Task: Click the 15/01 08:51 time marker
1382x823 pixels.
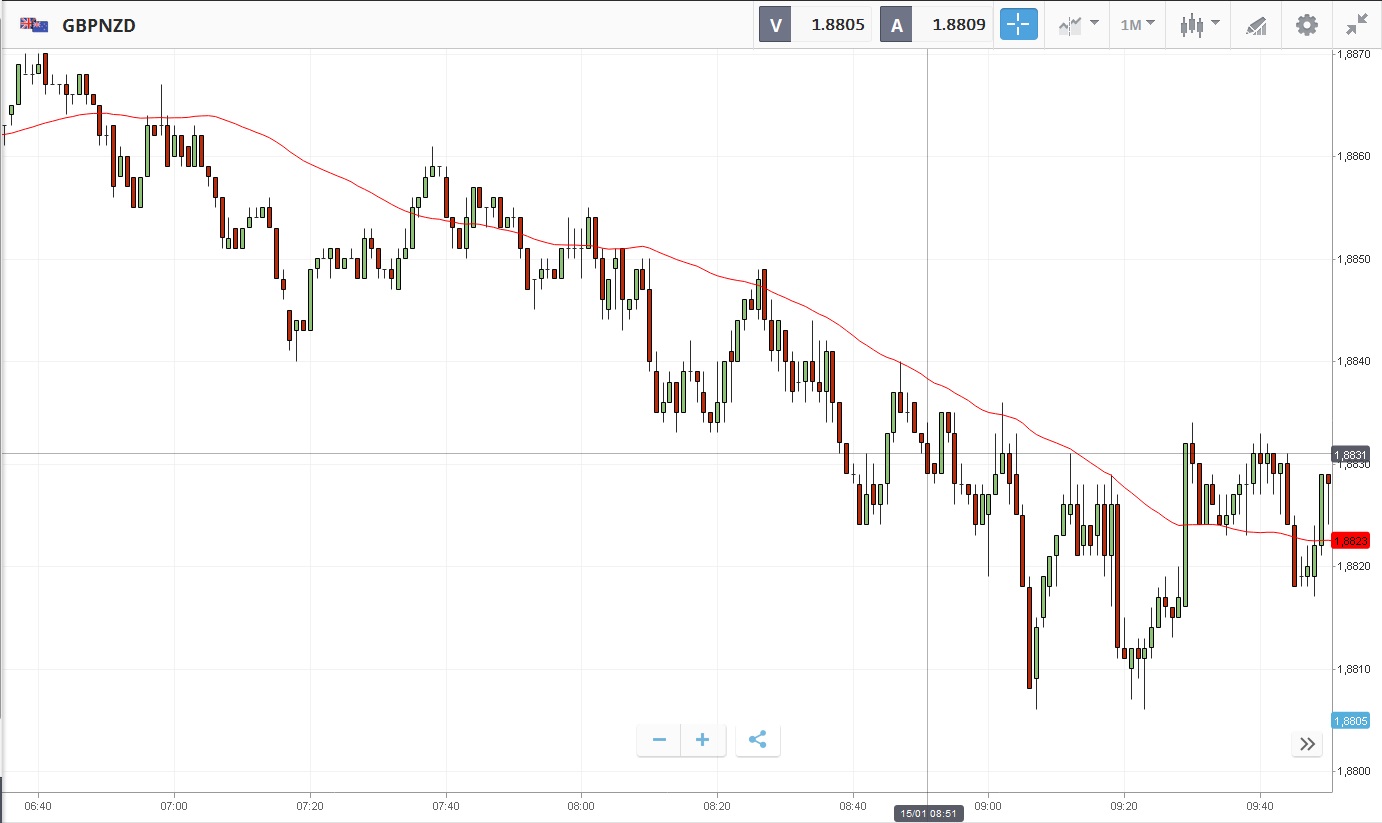Action: [x=928, y=813]
